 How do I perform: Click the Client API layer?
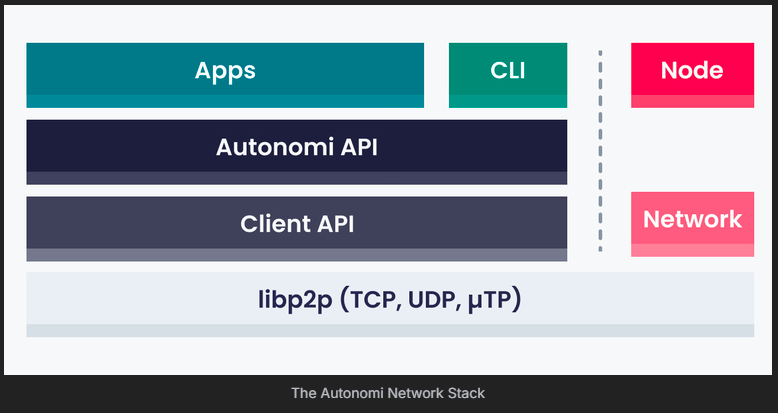coord(297,229)
